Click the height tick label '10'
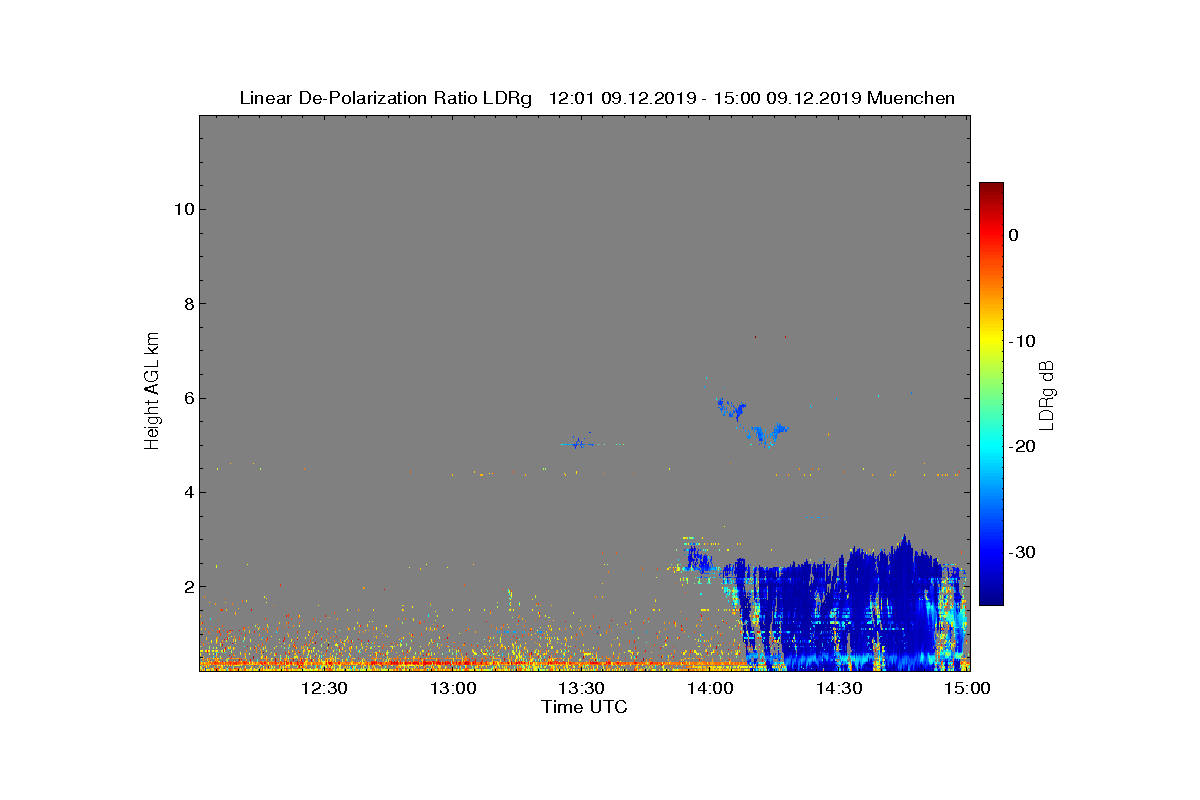The image size is (1200, 800). 183,209
